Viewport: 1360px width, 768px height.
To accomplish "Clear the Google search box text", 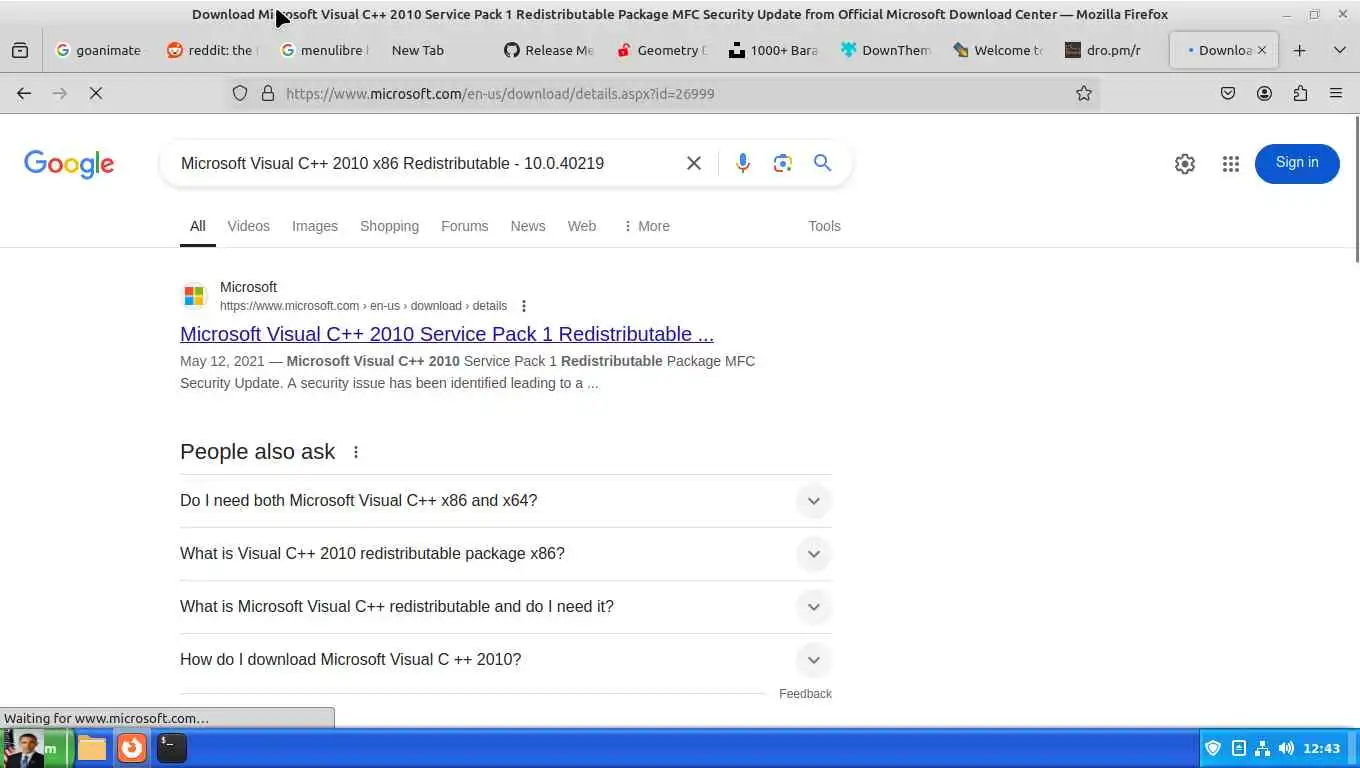I will pyautogui.click(x=694, y=163).
